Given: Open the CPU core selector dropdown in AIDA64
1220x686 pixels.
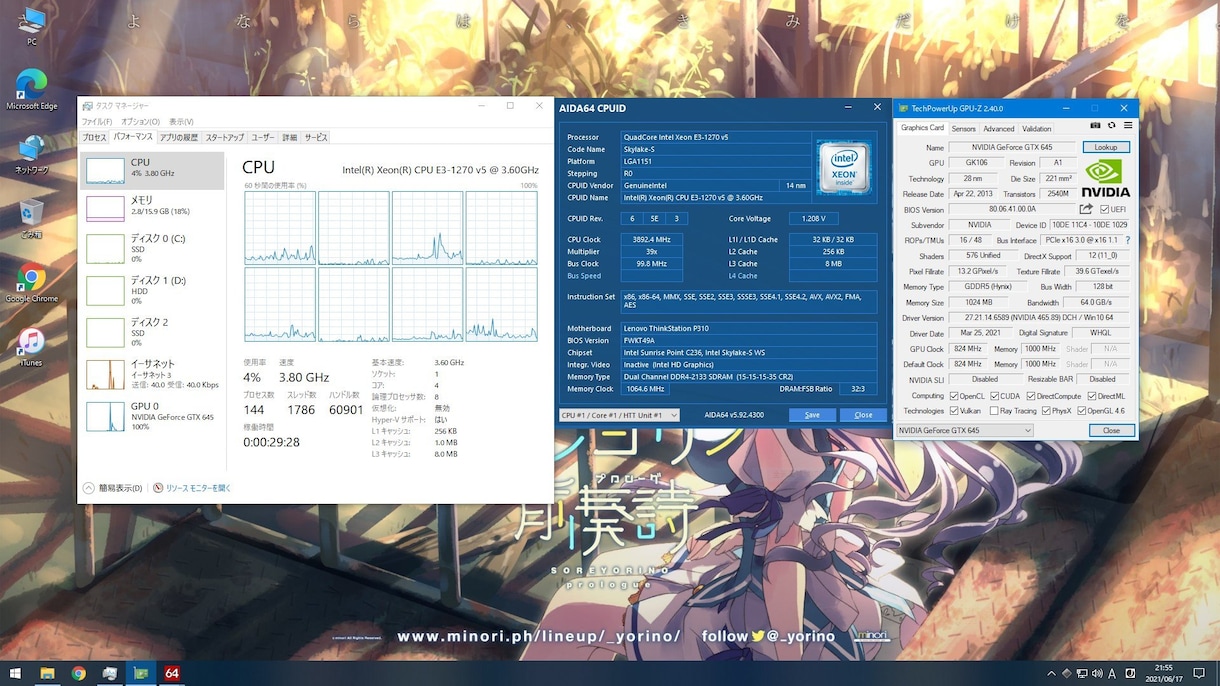Looking at the screenshot, I should pyautogui.click(x=619, y=415).
